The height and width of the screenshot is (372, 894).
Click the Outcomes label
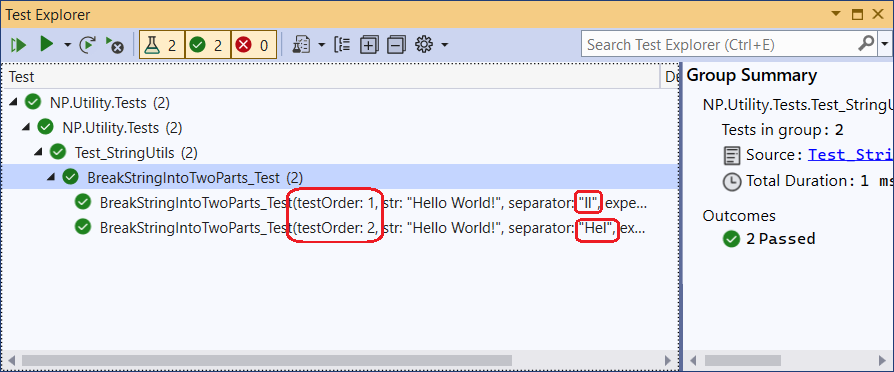click(739, 216)
